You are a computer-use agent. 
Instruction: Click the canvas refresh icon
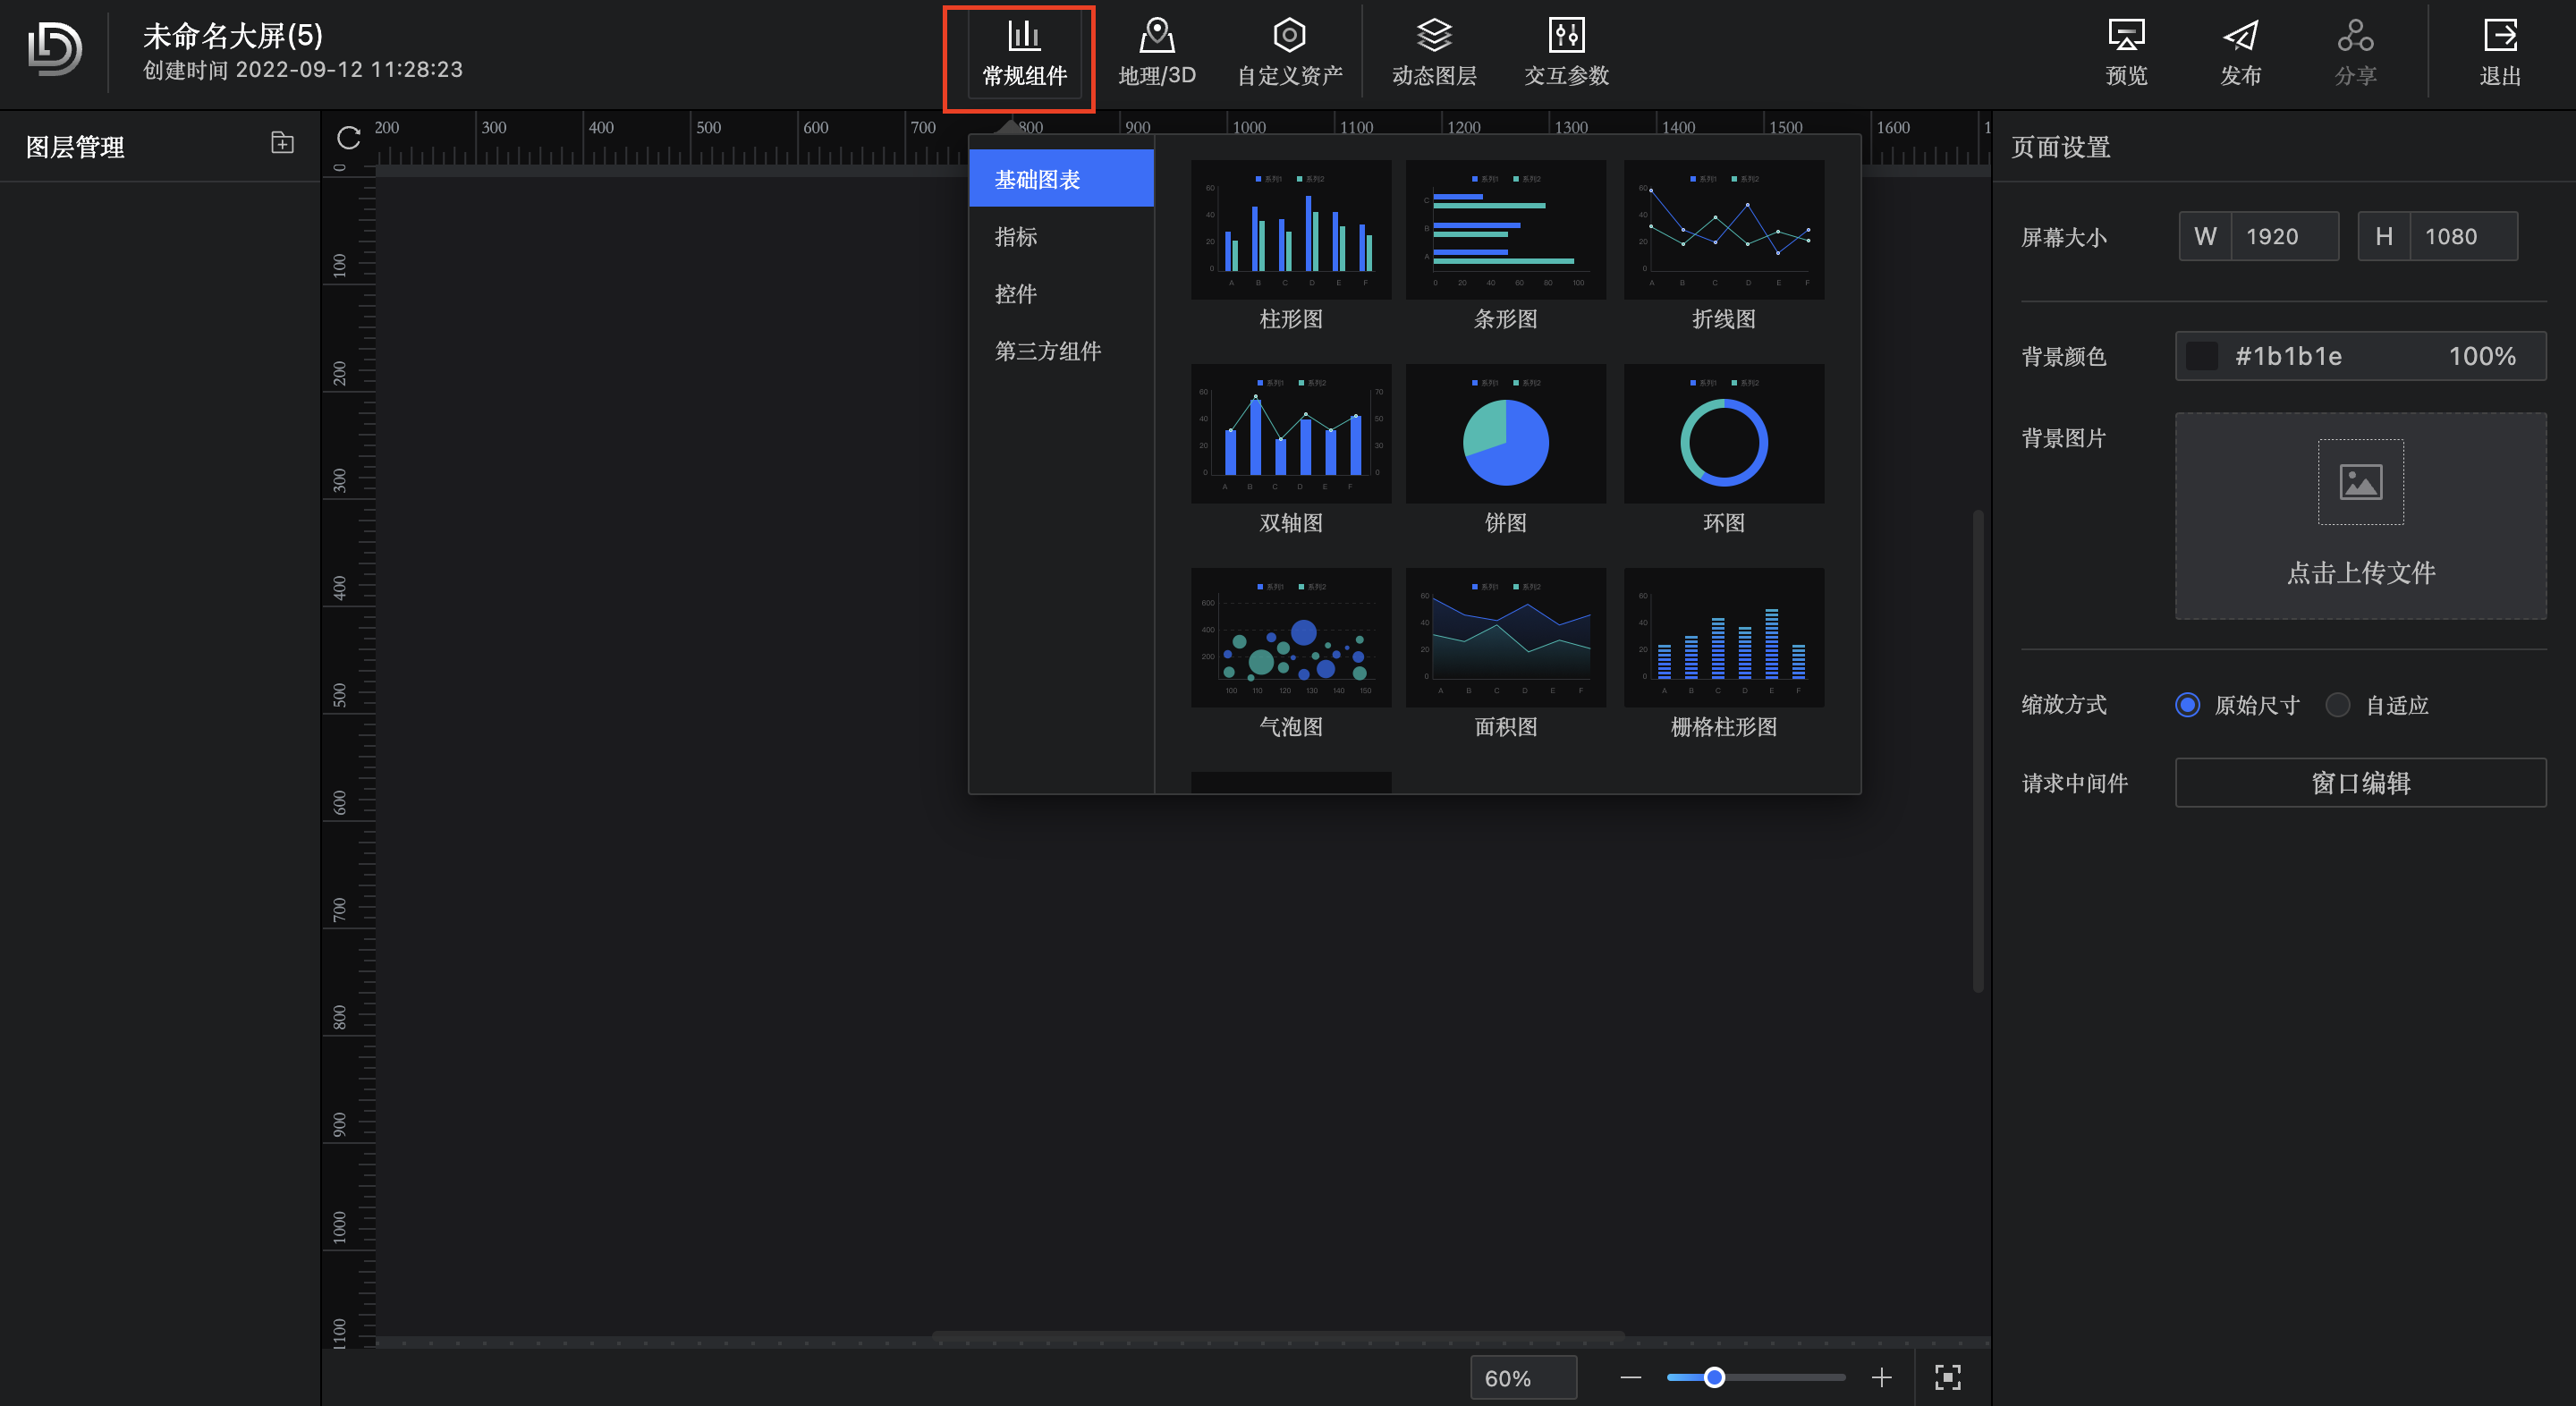348,138
